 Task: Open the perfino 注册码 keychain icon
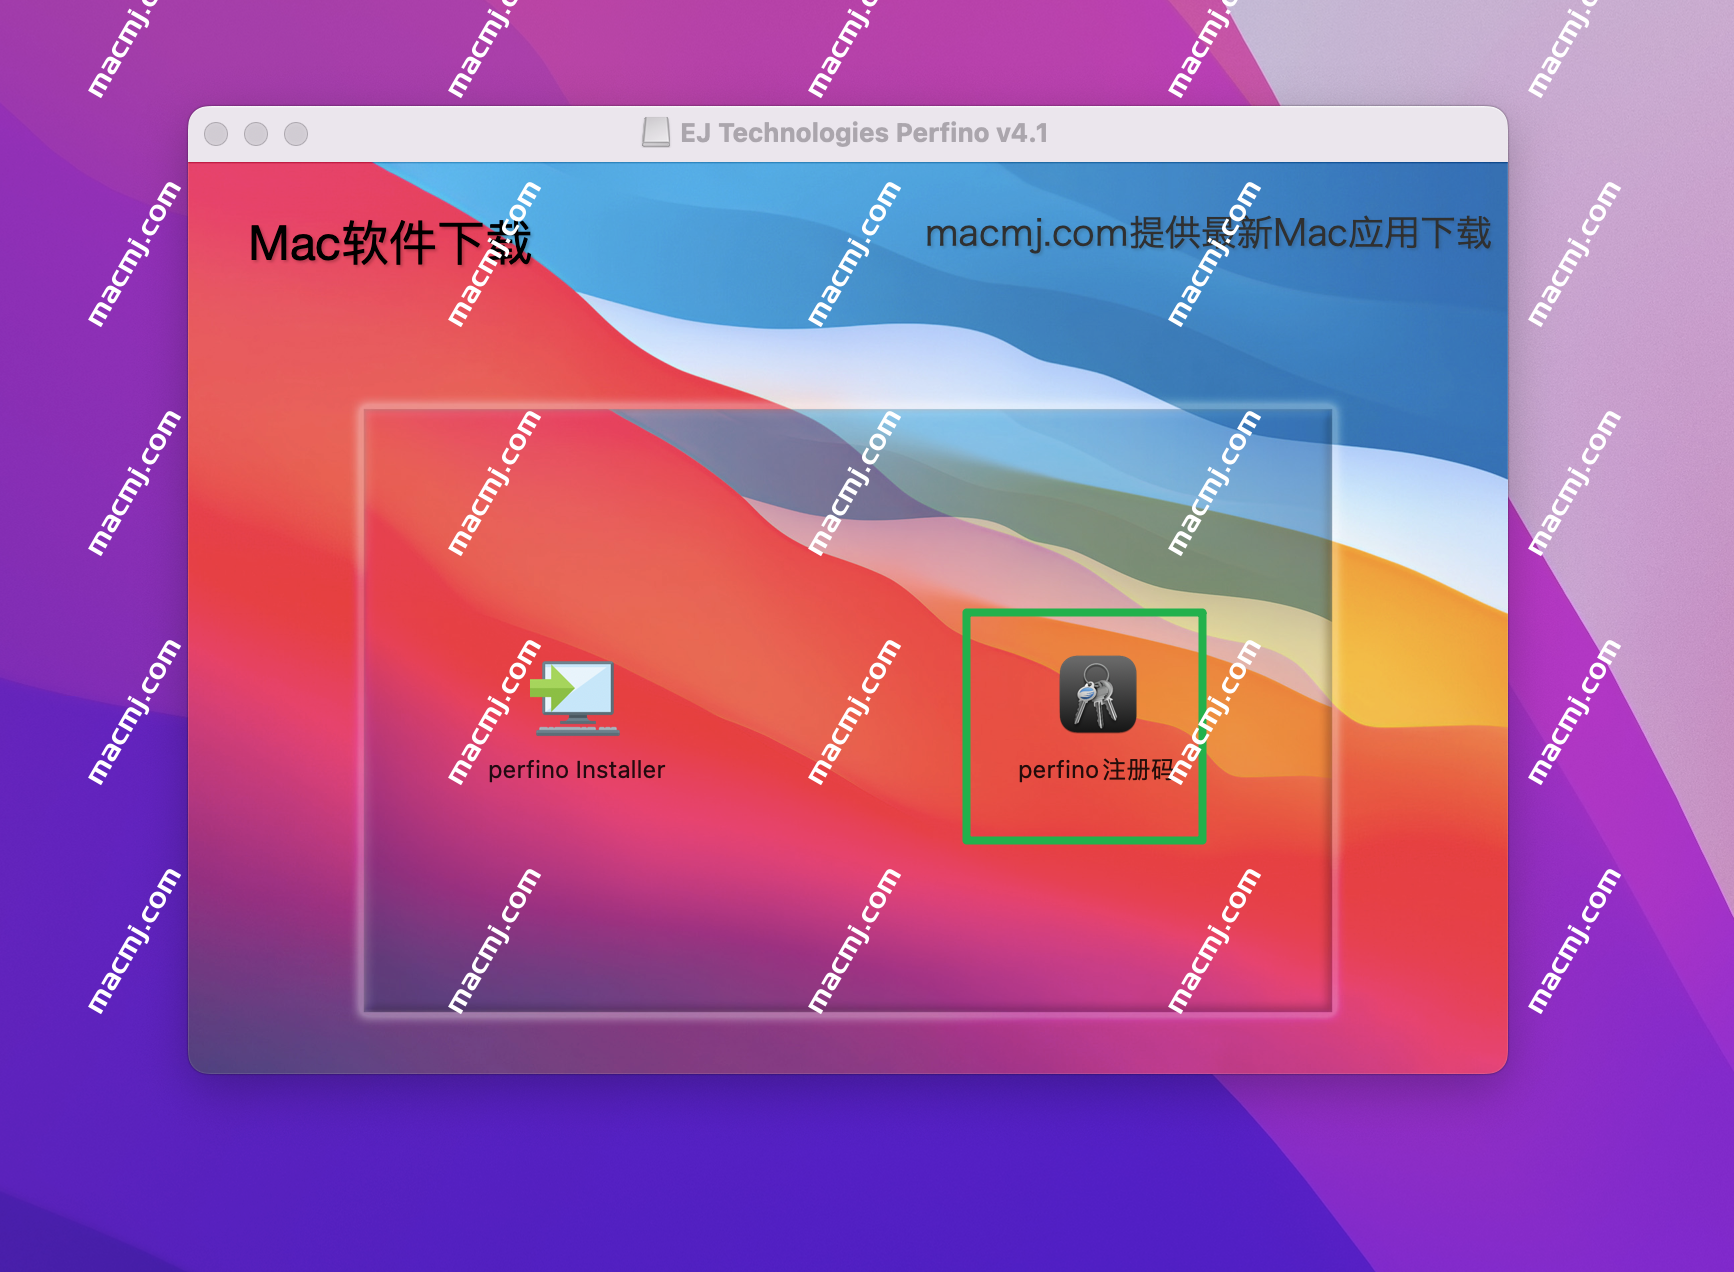[1098, 694]
